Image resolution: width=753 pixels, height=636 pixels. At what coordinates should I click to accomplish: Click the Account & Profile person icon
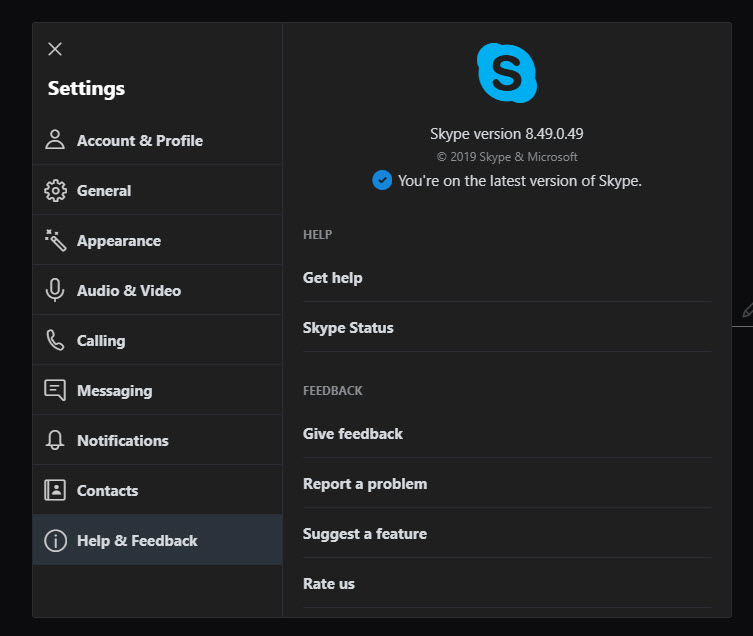click(55, 140)
